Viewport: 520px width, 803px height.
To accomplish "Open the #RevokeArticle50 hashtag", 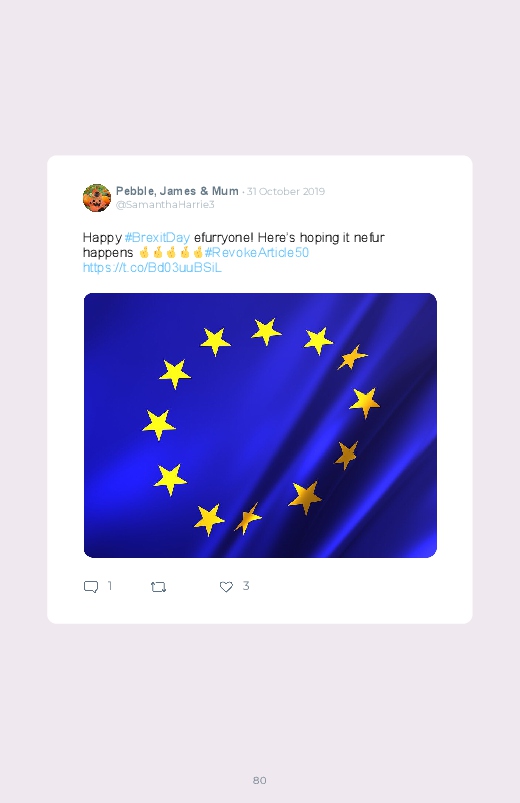I will pyautogui.click(x=257, y=252).
